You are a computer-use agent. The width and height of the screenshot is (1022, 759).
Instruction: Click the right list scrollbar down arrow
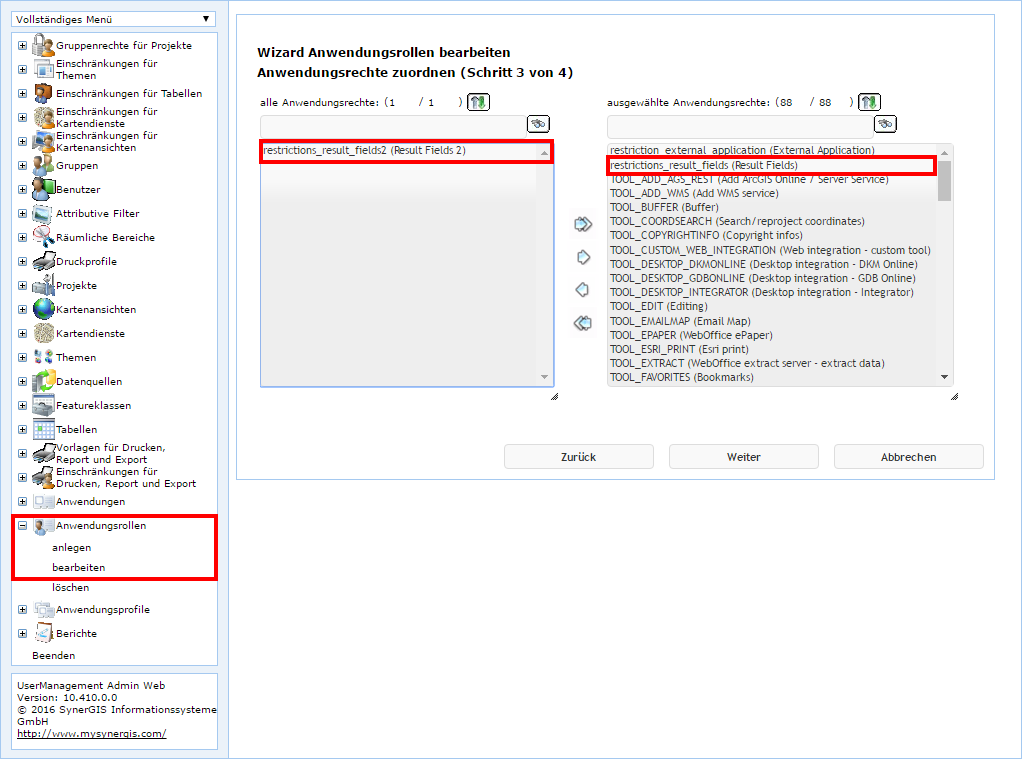(944, 377)
